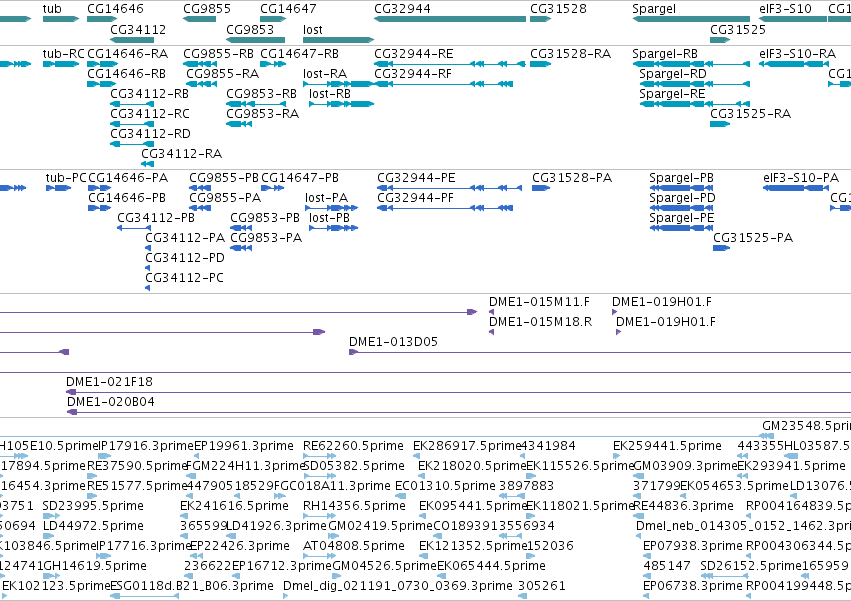Select transcript lost-RA

(338, 84)
